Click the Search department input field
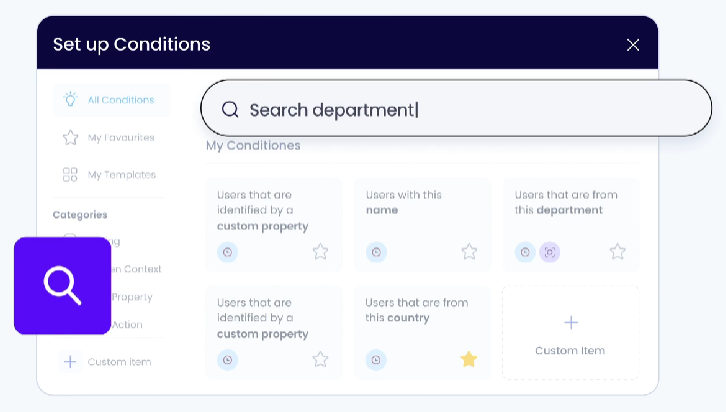Image resolution: width=726 pixels, height=412 pixels. coord(456,108)
